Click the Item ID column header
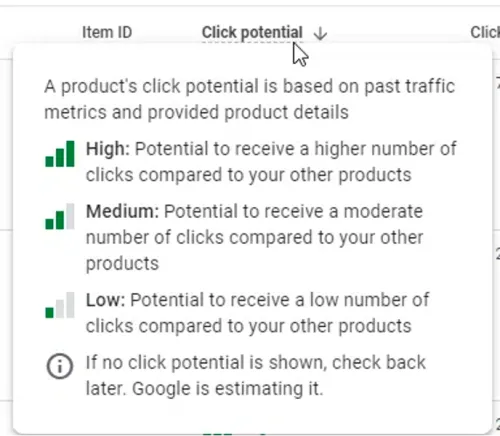Image resolution: width=500 pixels, height=436 pixels. pos(107,32)
